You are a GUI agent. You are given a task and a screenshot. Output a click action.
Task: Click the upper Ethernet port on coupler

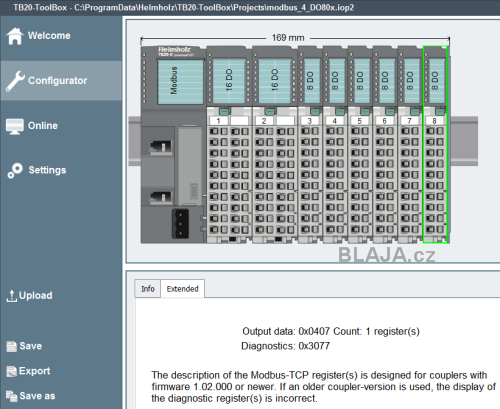(161, 147)
